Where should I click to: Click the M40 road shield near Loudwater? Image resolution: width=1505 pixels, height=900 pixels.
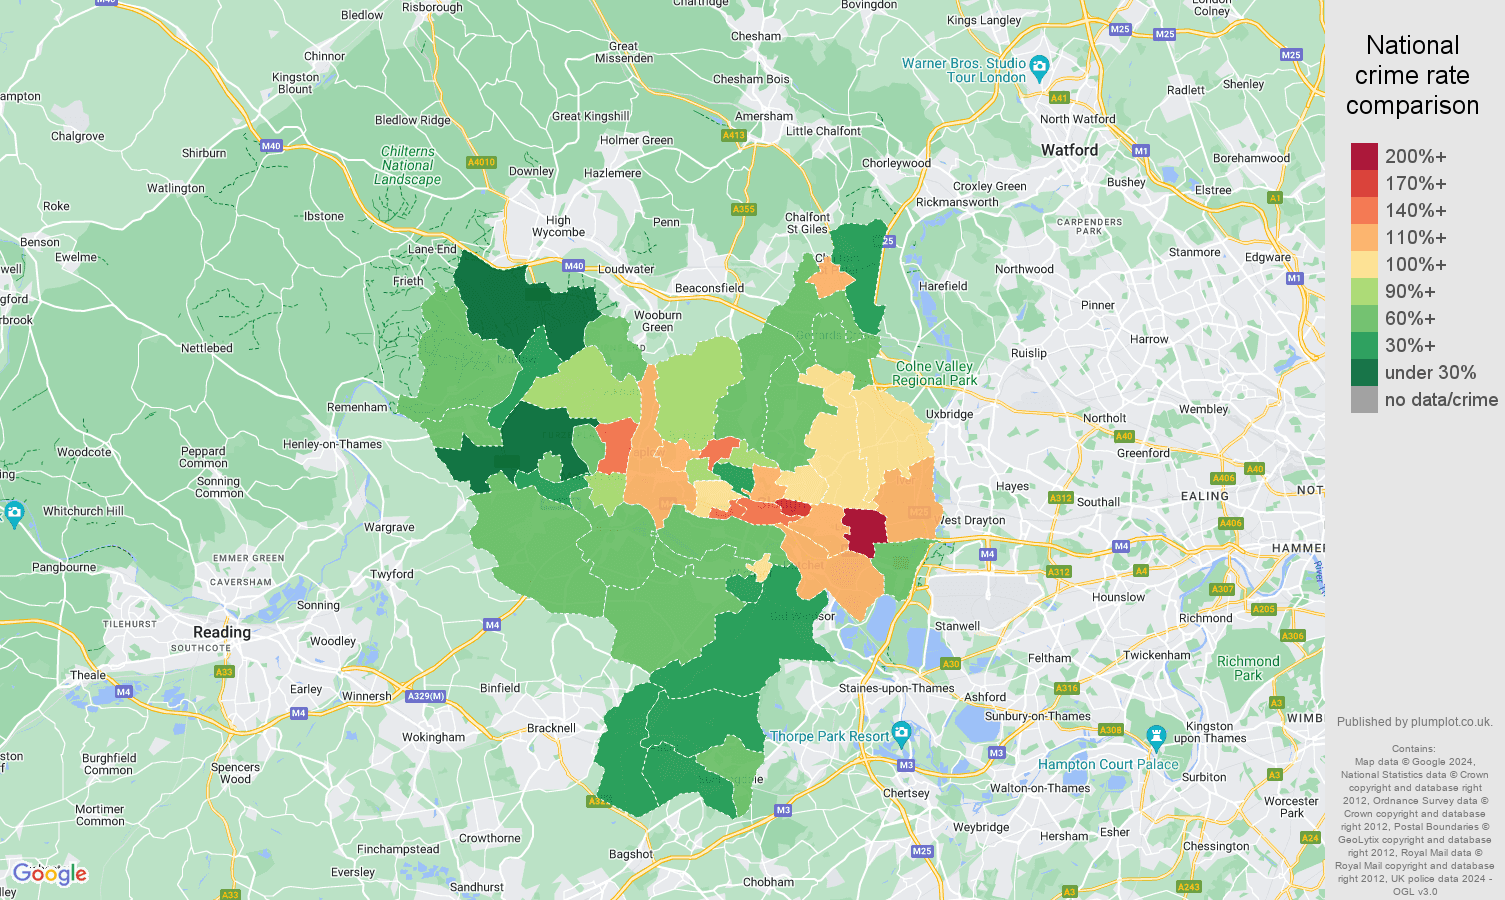pos(573,266)
